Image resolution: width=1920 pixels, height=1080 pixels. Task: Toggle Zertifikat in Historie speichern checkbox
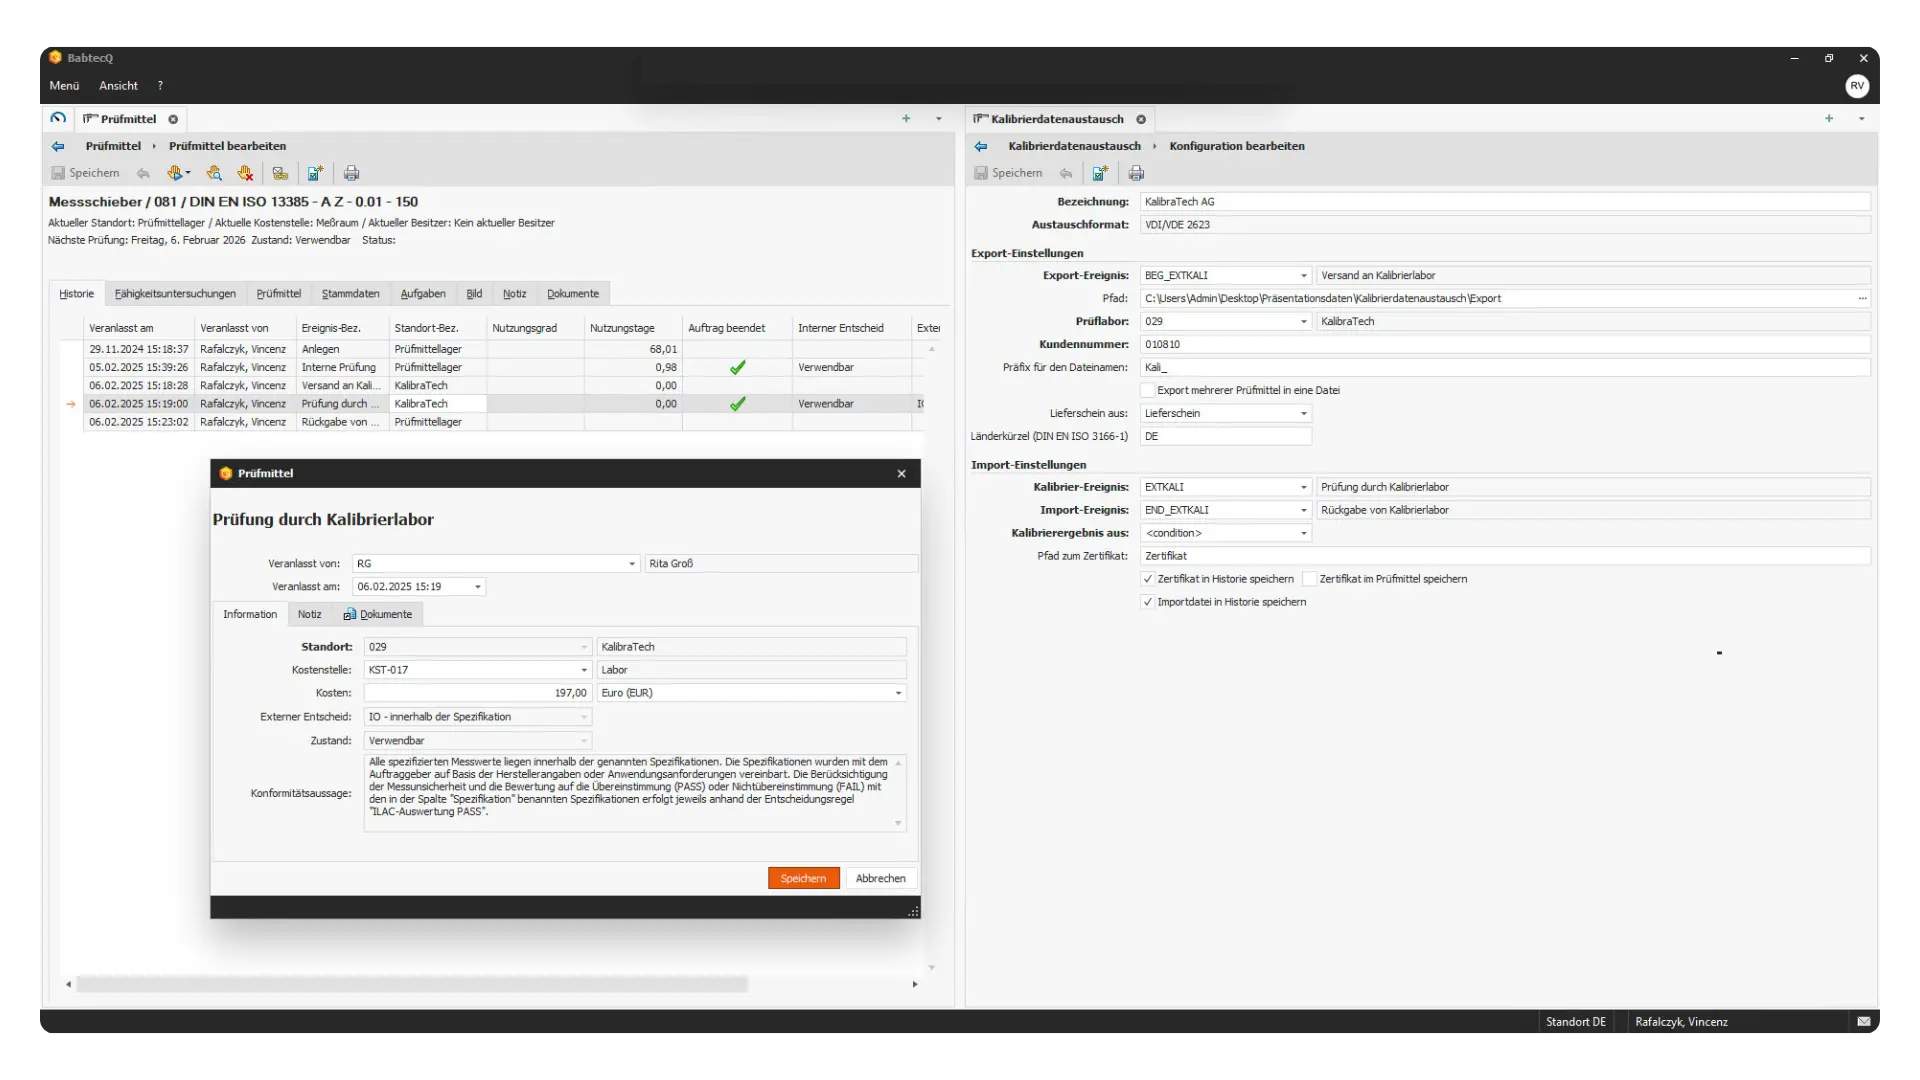1148,579
